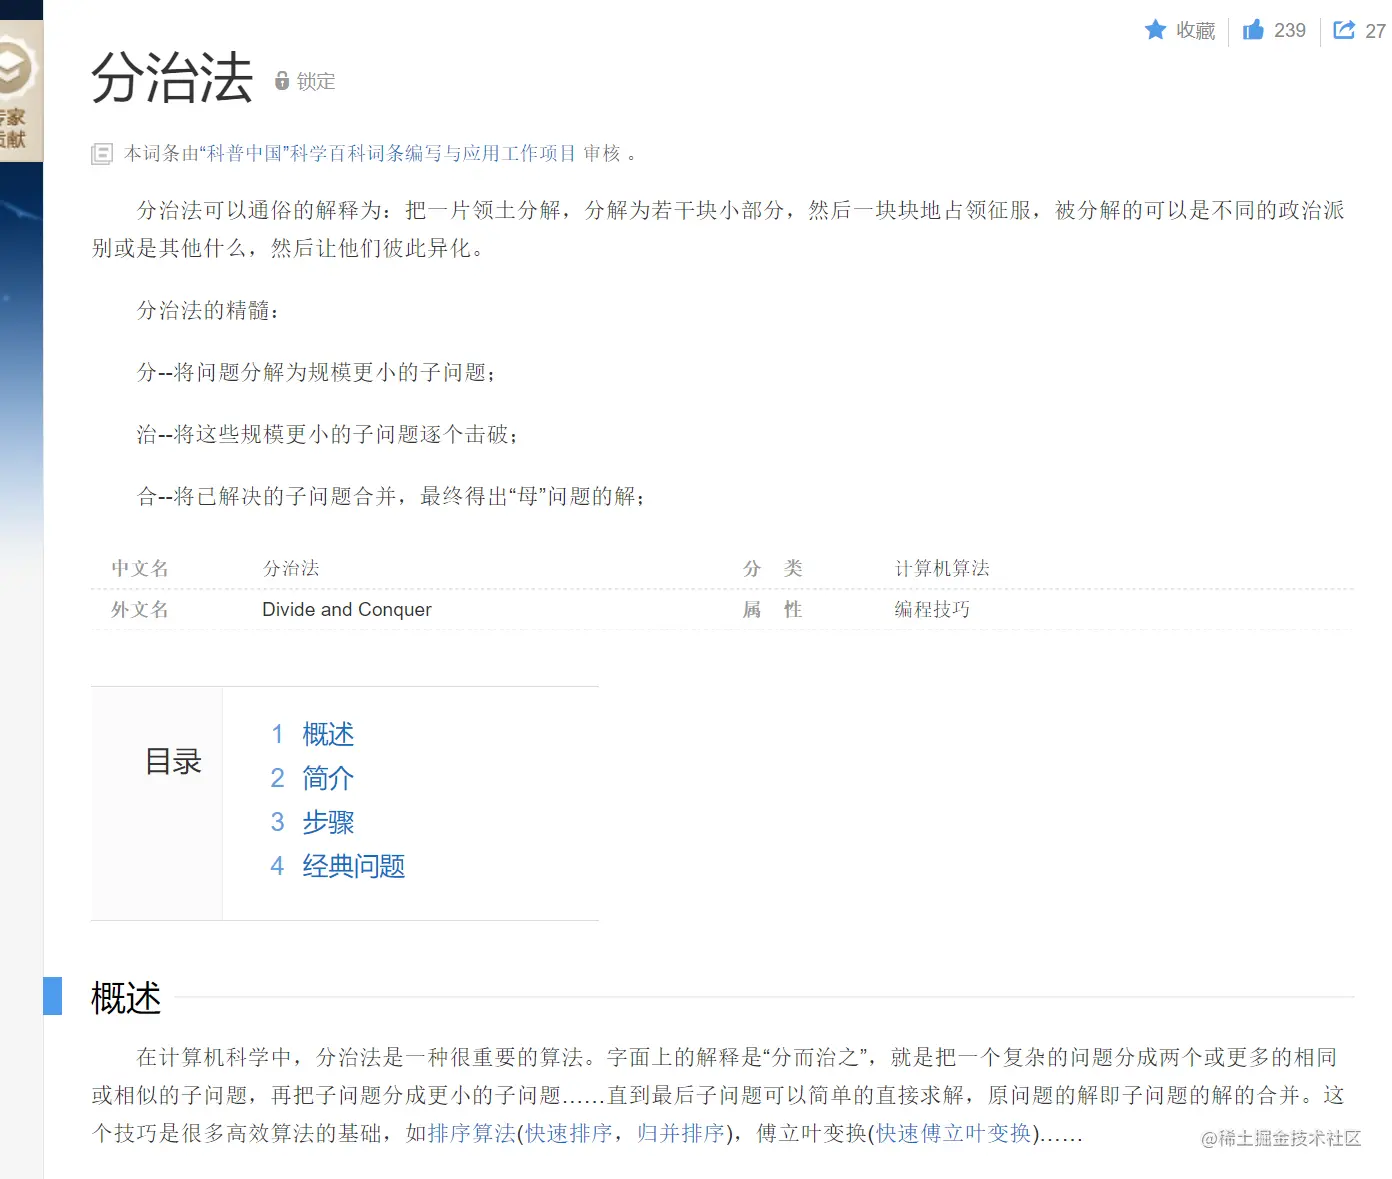Open the 快速排序 link
The width and height of the screenshot is (1392, 1179).
pyautogui.click(x=568, y=1133)
